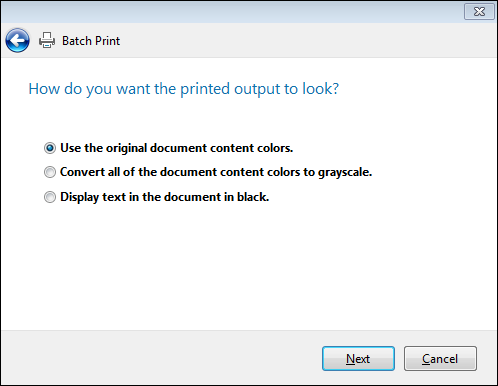The width and height of the screenshot is (498, 386).
Task: Click the label 'Use the original document content colors.'
Action: click(177, 148)
